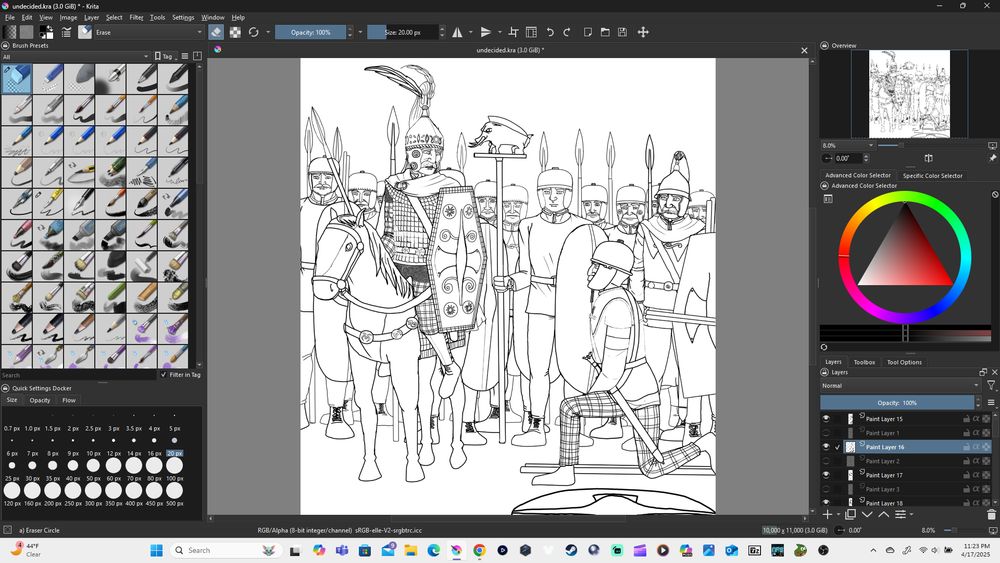Open the Filter menu
Screen dimensions: 1000x563
pyautogui.click(x=136, y=17)
